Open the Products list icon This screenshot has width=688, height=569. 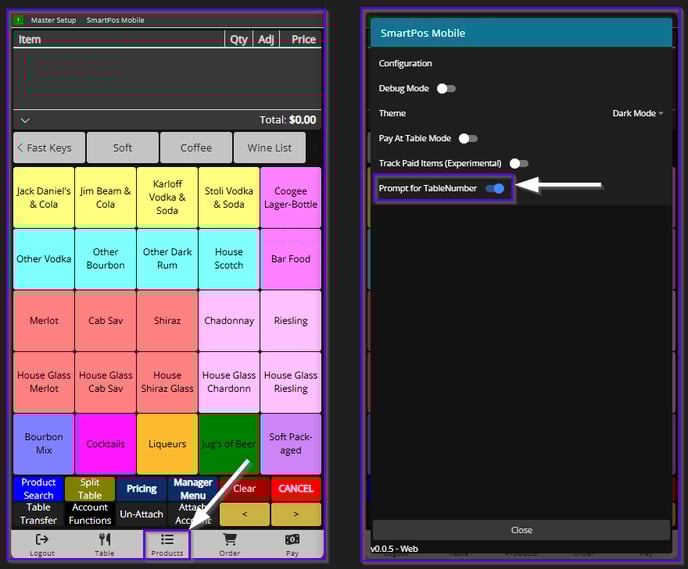point(167,539)
